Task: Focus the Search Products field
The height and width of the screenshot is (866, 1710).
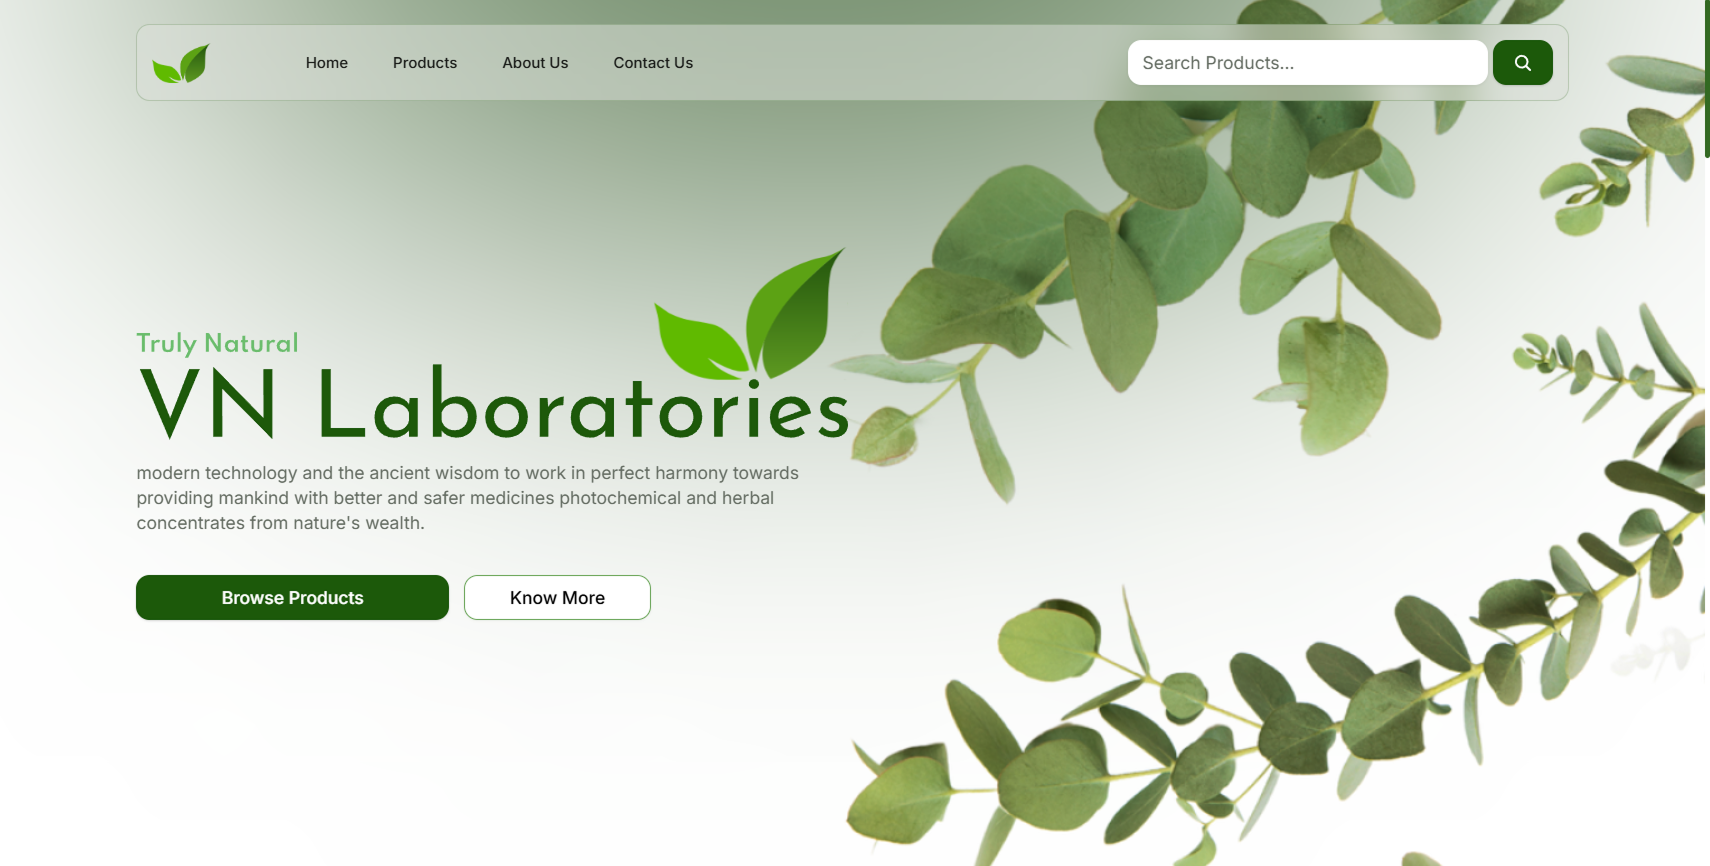Action: [x=1307, y=63]
